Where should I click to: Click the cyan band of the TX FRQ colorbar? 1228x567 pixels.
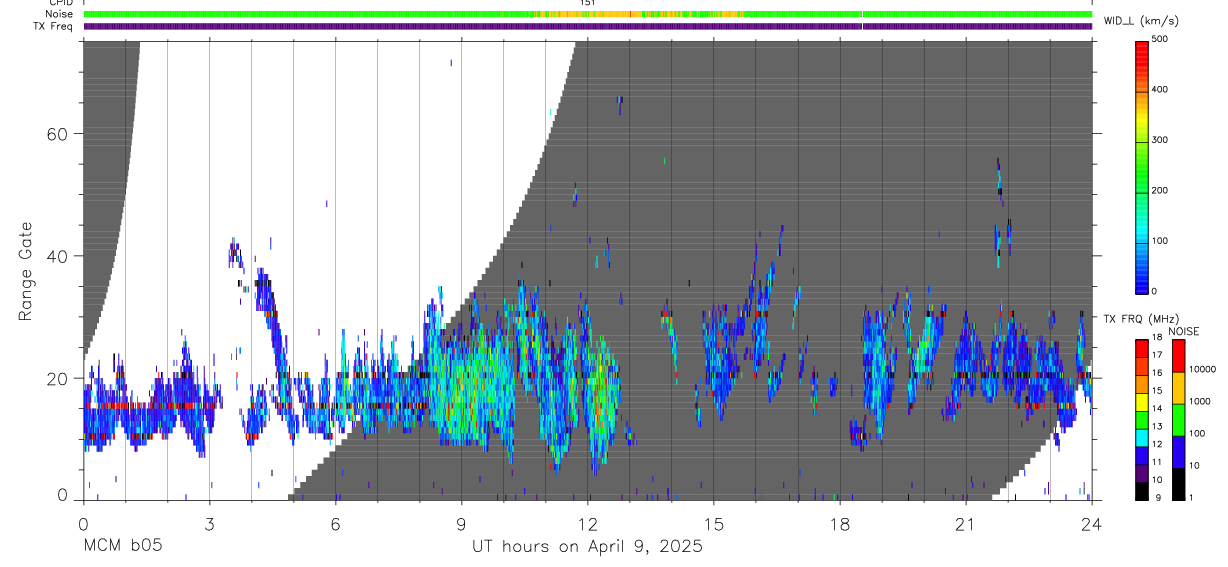[x=1142, y=438]
